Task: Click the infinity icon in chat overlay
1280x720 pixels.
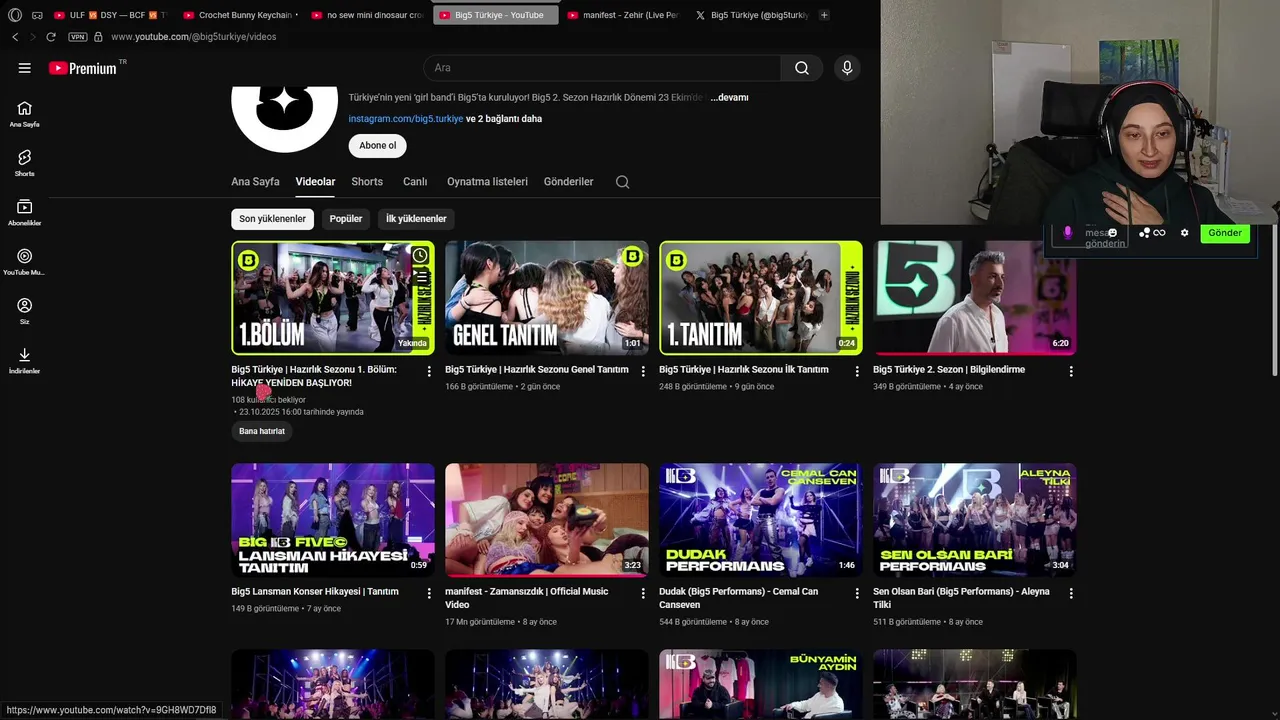Action: [1159, 233]
